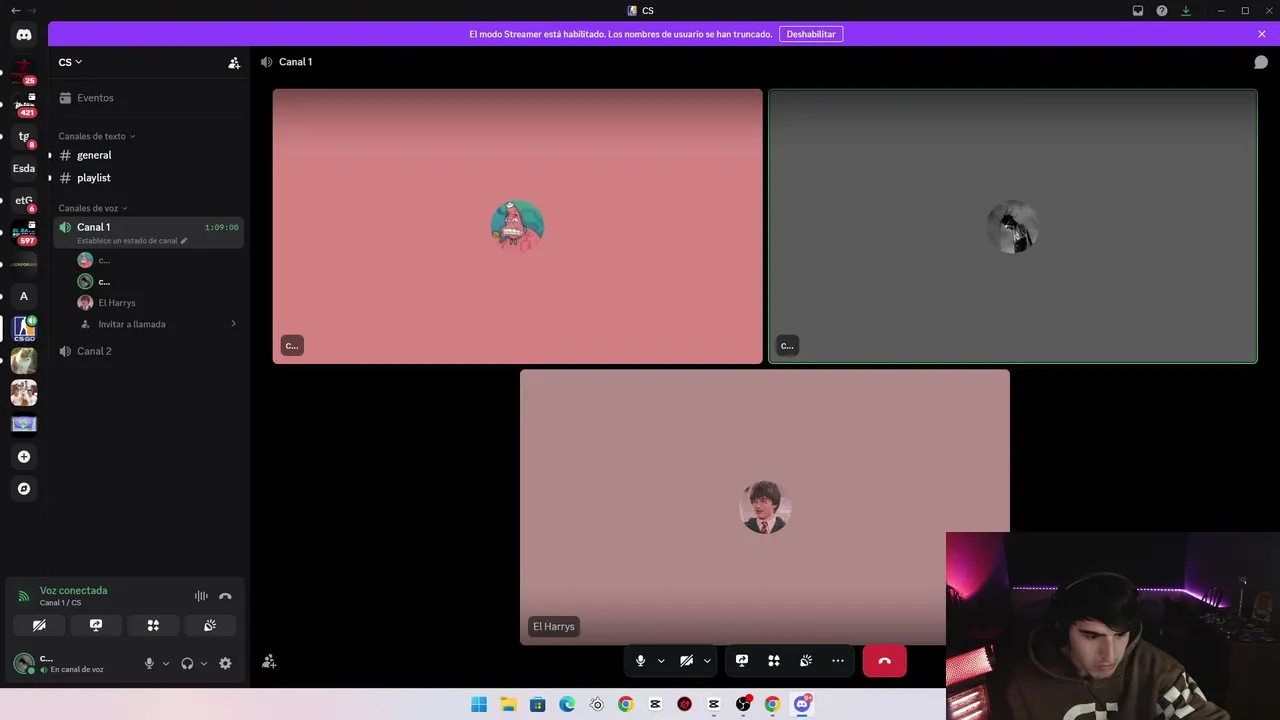Expand microphone input options in user panel
The width and height of the screenshot is (1280, 720).
[166, 663]
